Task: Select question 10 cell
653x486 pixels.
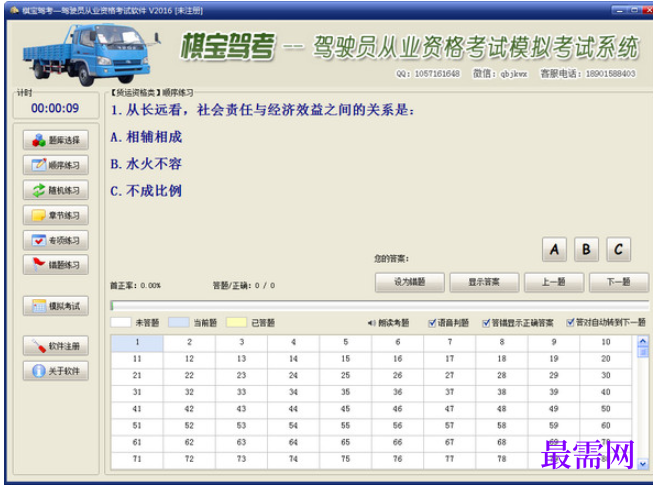Action: [x=606, y=343]
